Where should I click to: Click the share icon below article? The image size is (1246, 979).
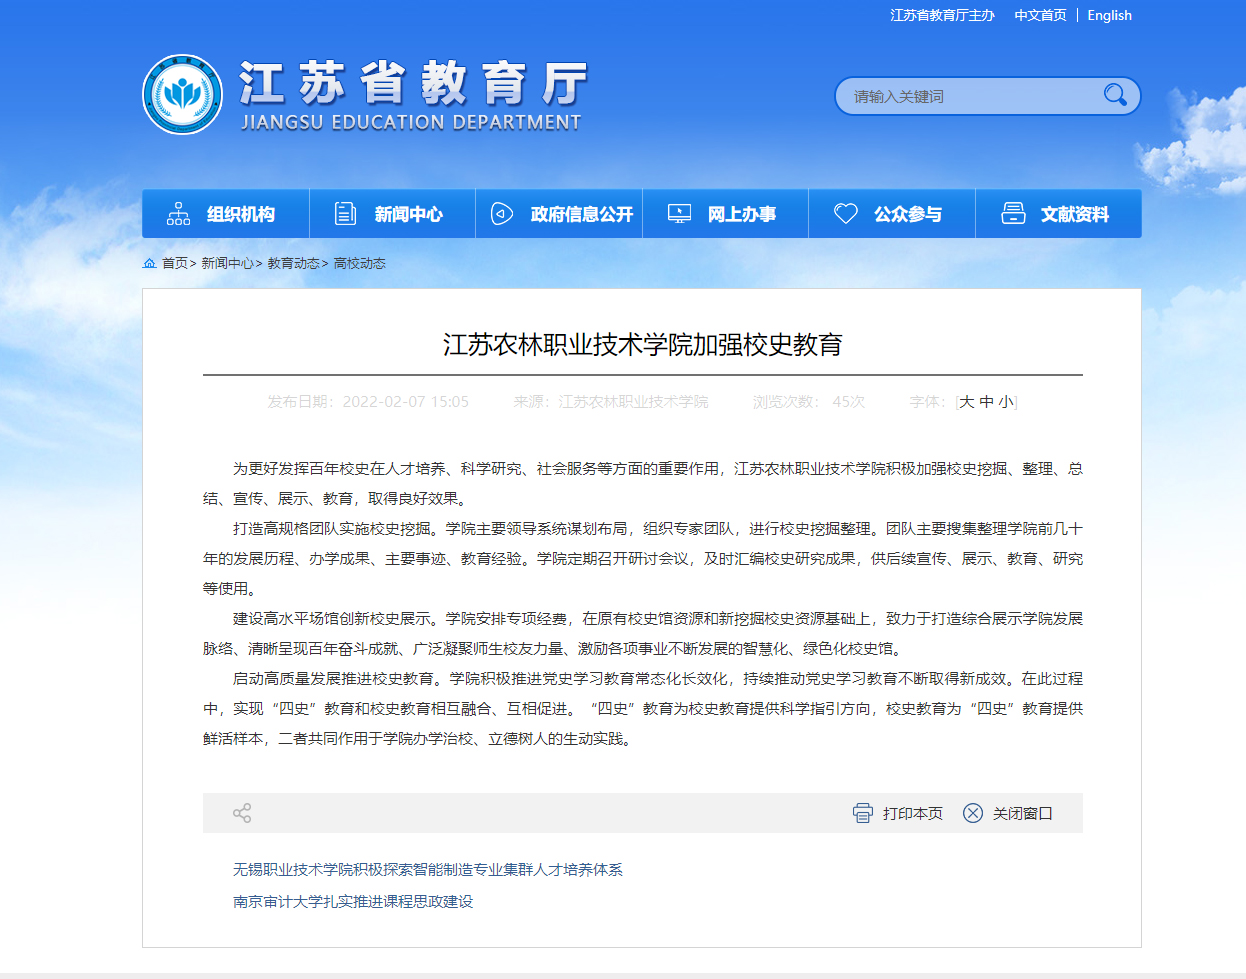(x=242, y=813)
